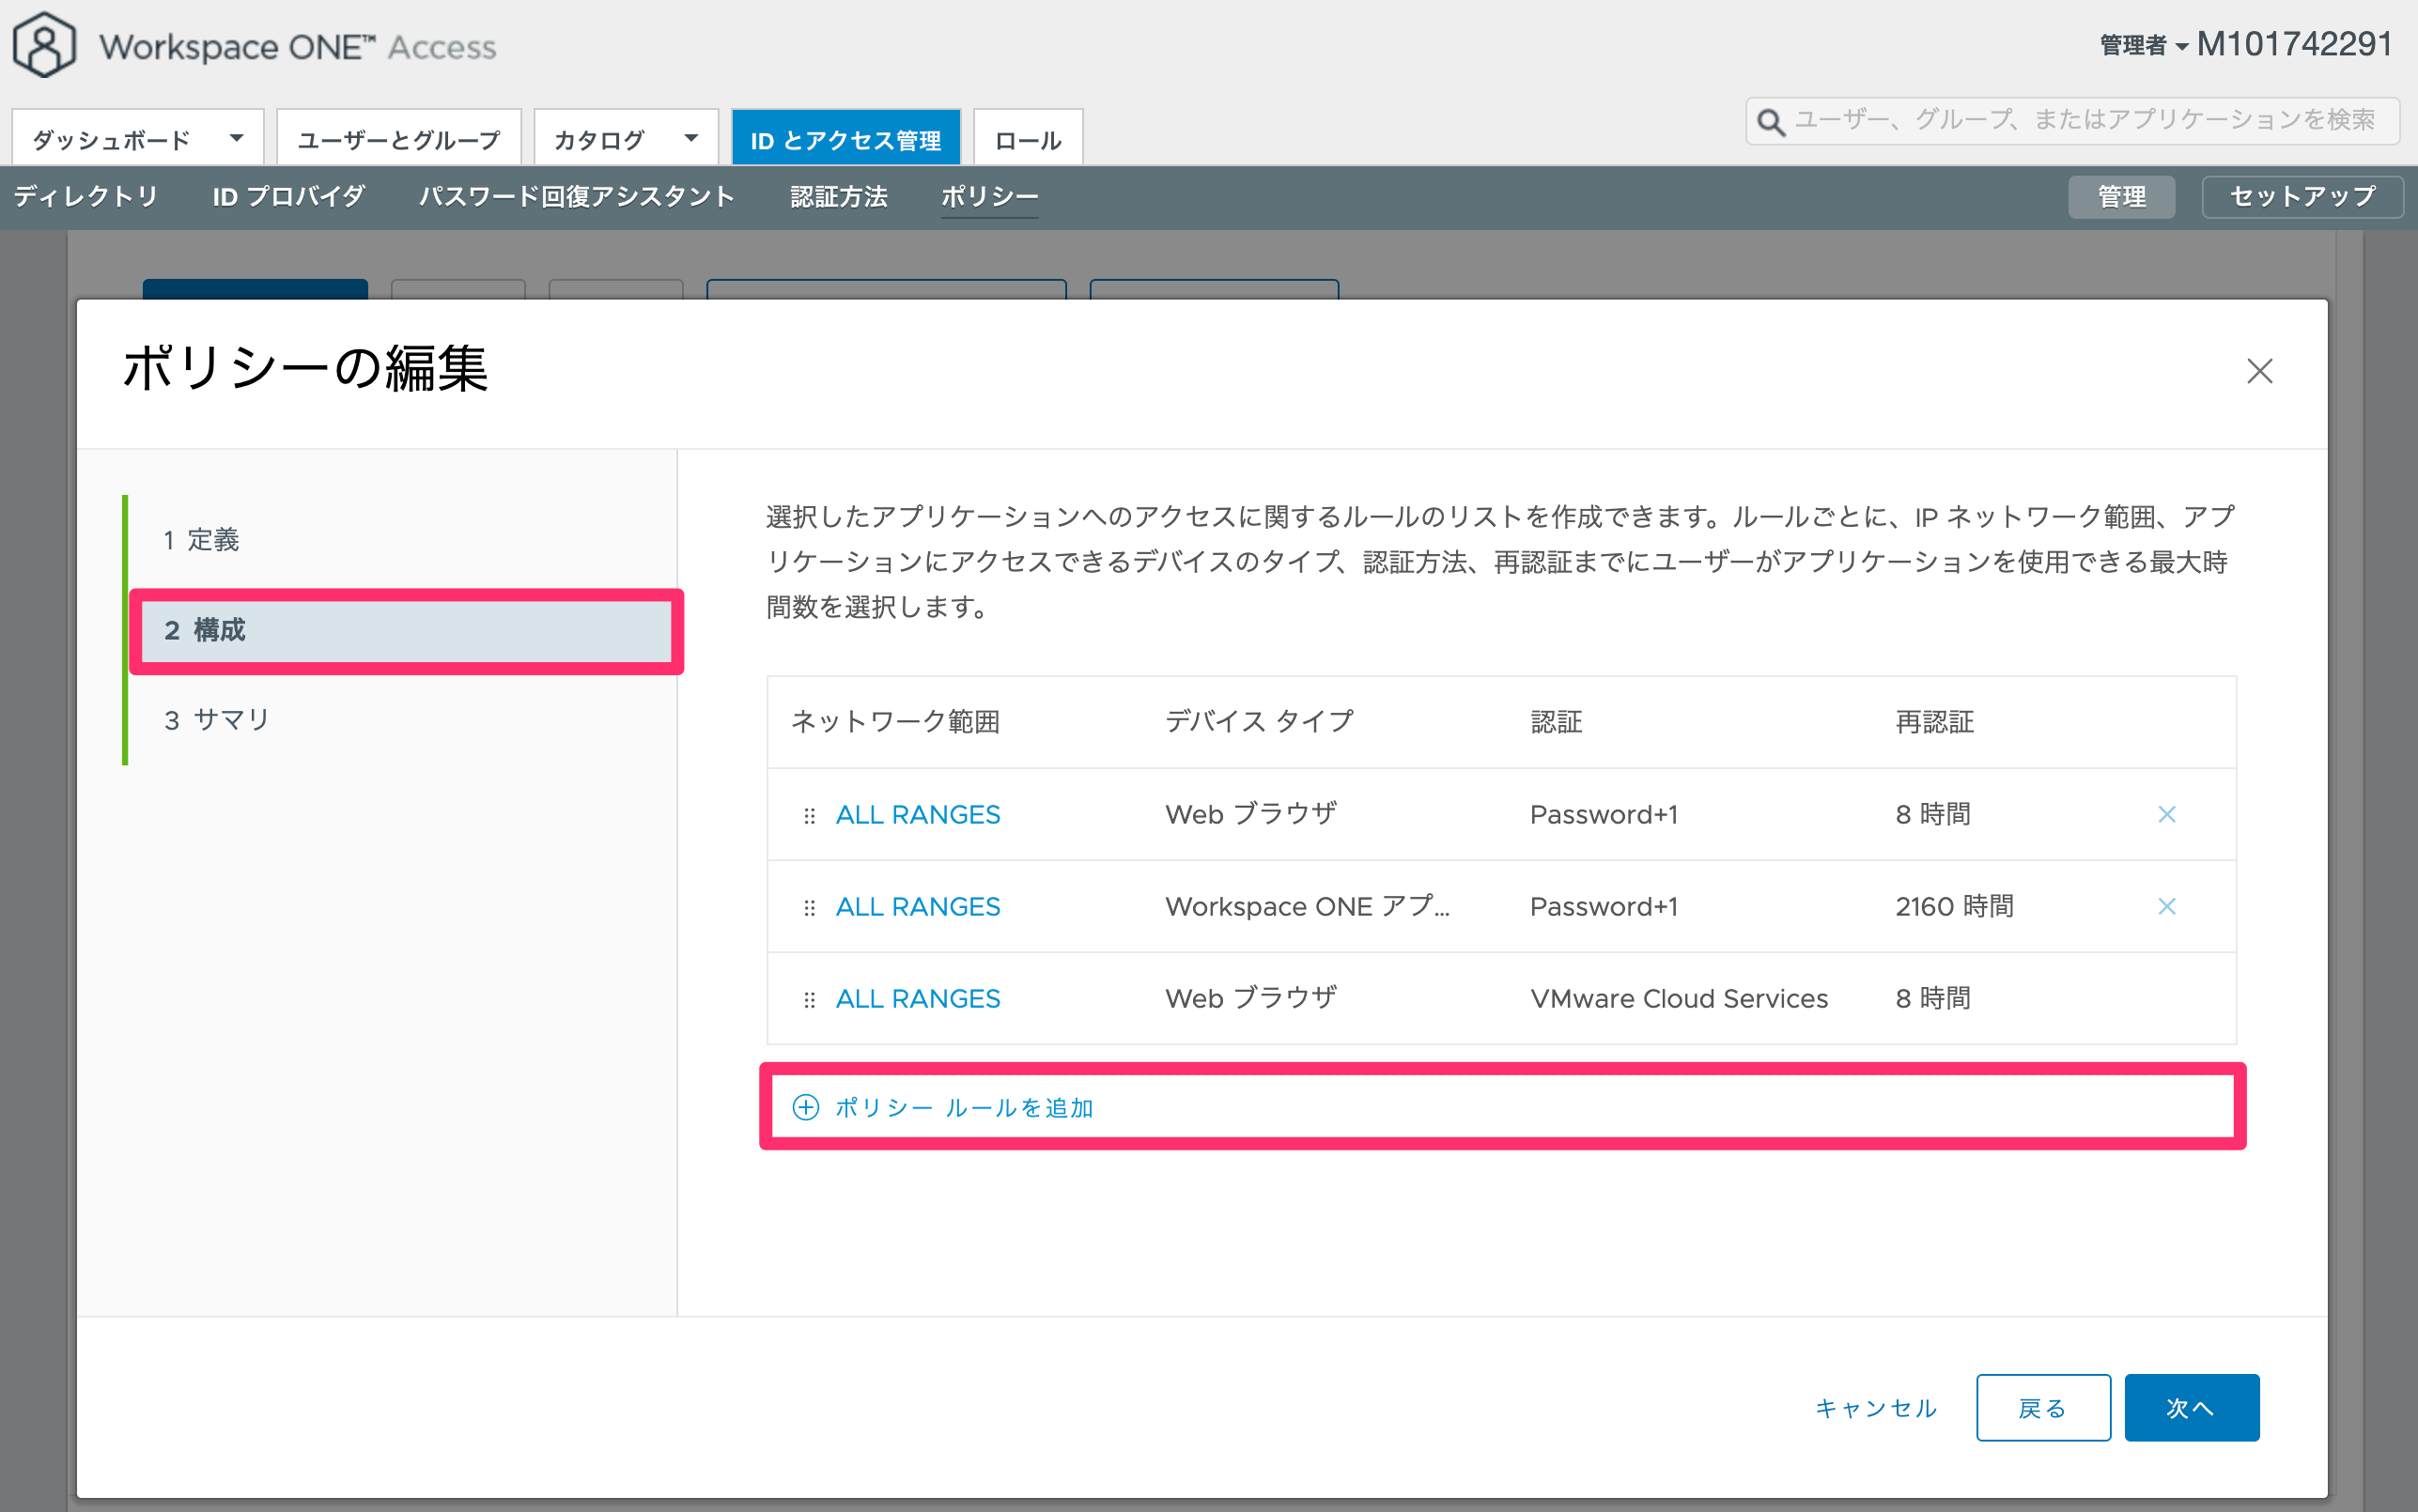Screen dimensions: 2418x1512
Task: Grab the drag handle of VMware Cloud Services row
Action: coord(809,999)
